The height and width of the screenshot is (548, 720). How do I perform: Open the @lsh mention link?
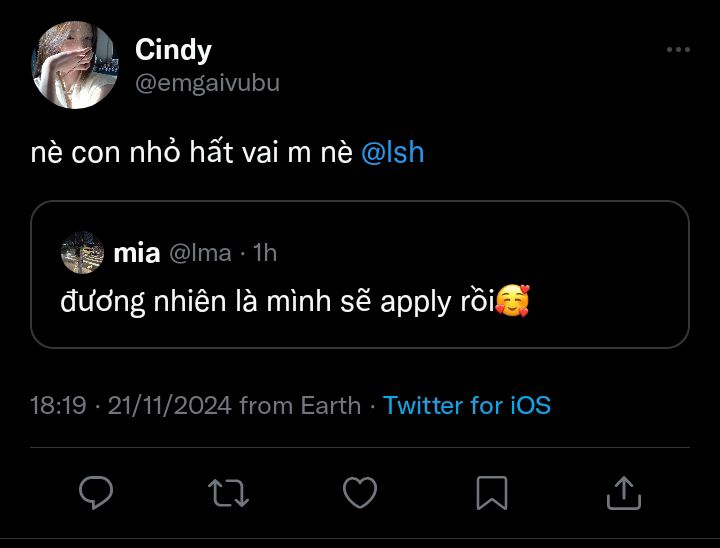coord(392,153)
